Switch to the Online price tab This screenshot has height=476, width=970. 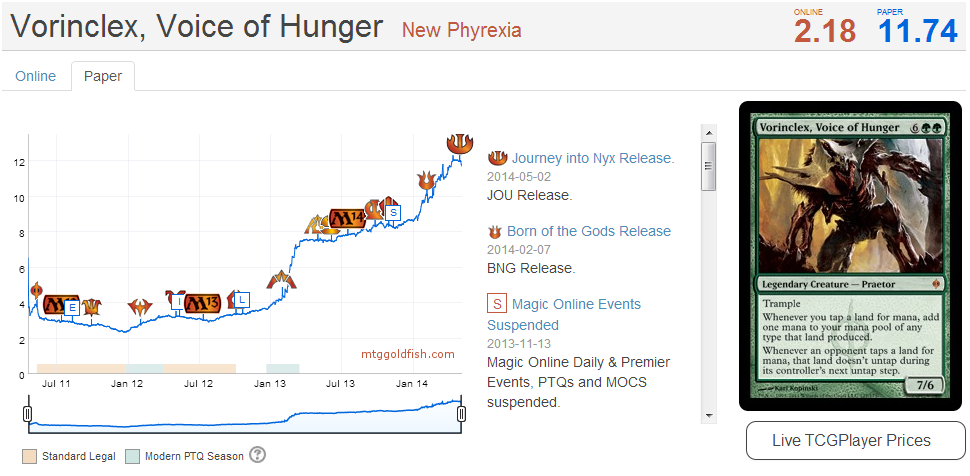[36, 76]
